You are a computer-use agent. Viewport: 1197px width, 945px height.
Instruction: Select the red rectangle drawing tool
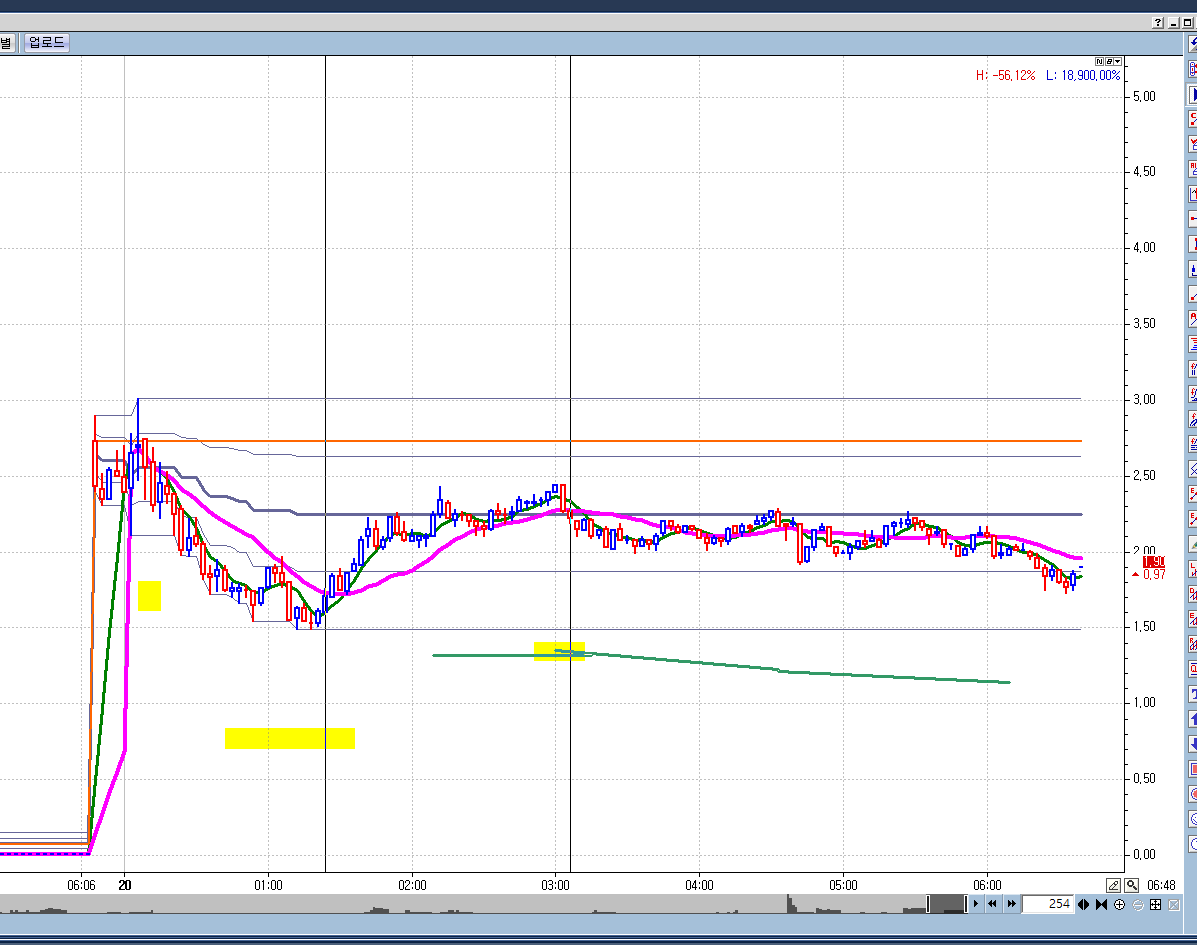click(x=1193, y=769)
